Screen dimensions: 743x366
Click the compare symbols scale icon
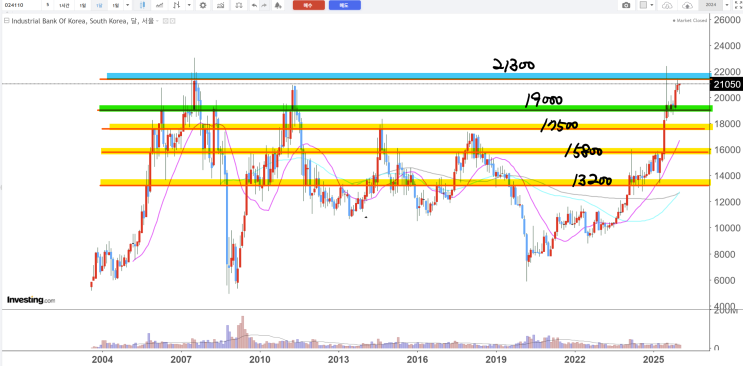click(x=239, y=5)
